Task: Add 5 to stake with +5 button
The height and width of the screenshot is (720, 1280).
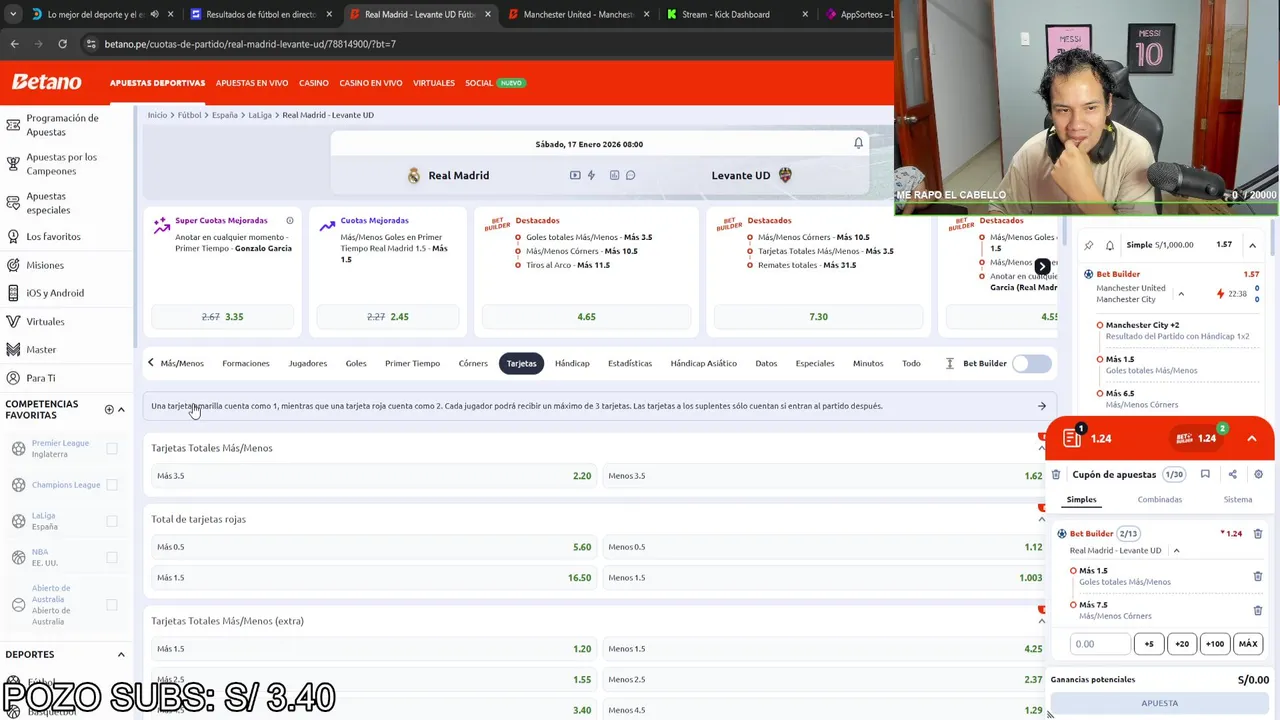Action: point(1149,644)
